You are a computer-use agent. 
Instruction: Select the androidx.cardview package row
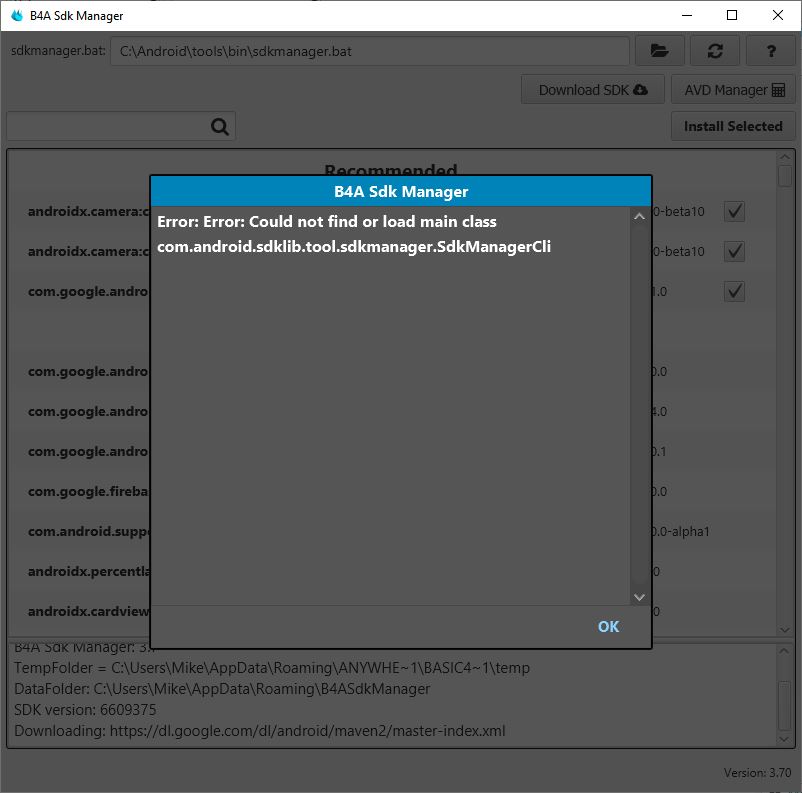[x=391, y=611]
